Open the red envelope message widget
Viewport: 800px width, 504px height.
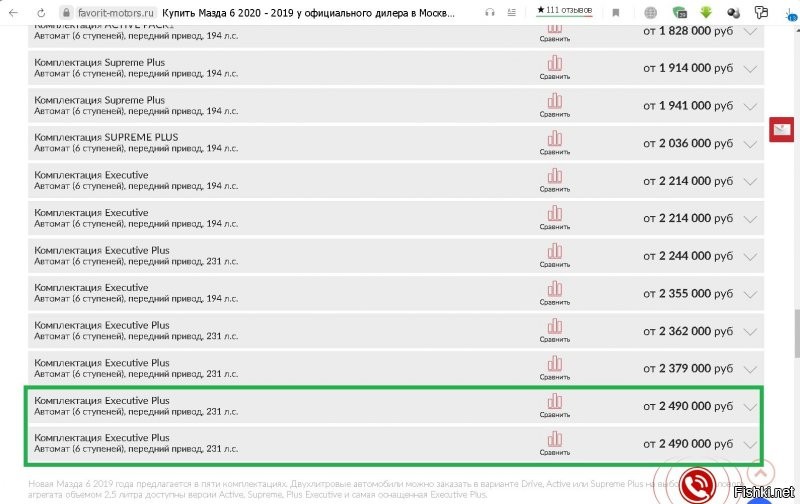(781, 130)
